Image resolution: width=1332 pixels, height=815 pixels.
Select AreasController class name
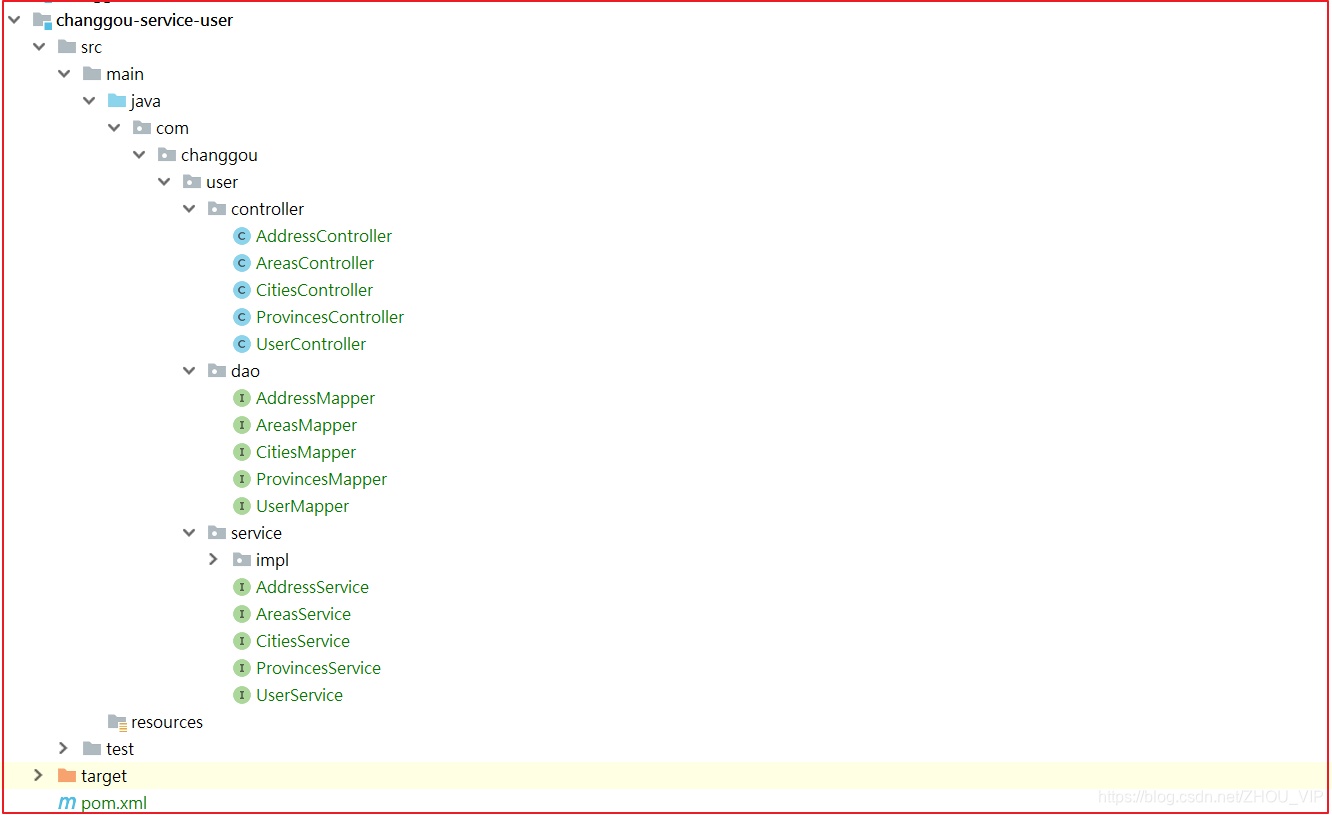pyautogui.click(x=315, y=263)
